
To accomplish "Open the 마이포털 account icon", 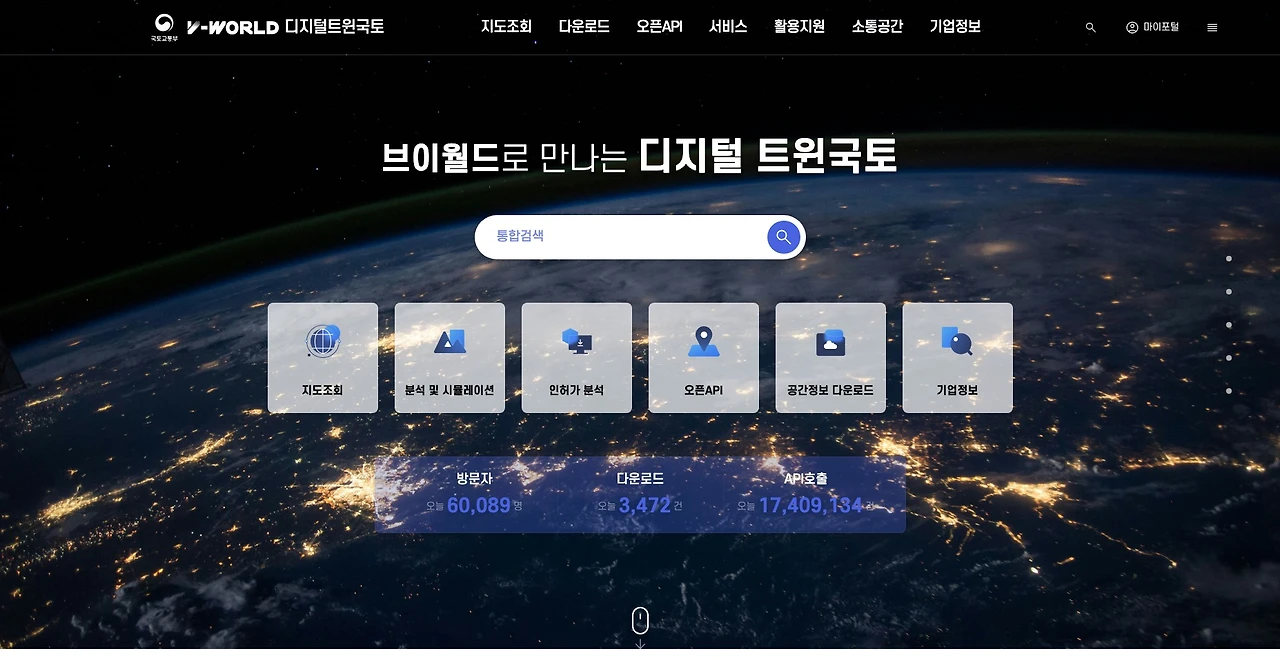I will (1153, 27).
